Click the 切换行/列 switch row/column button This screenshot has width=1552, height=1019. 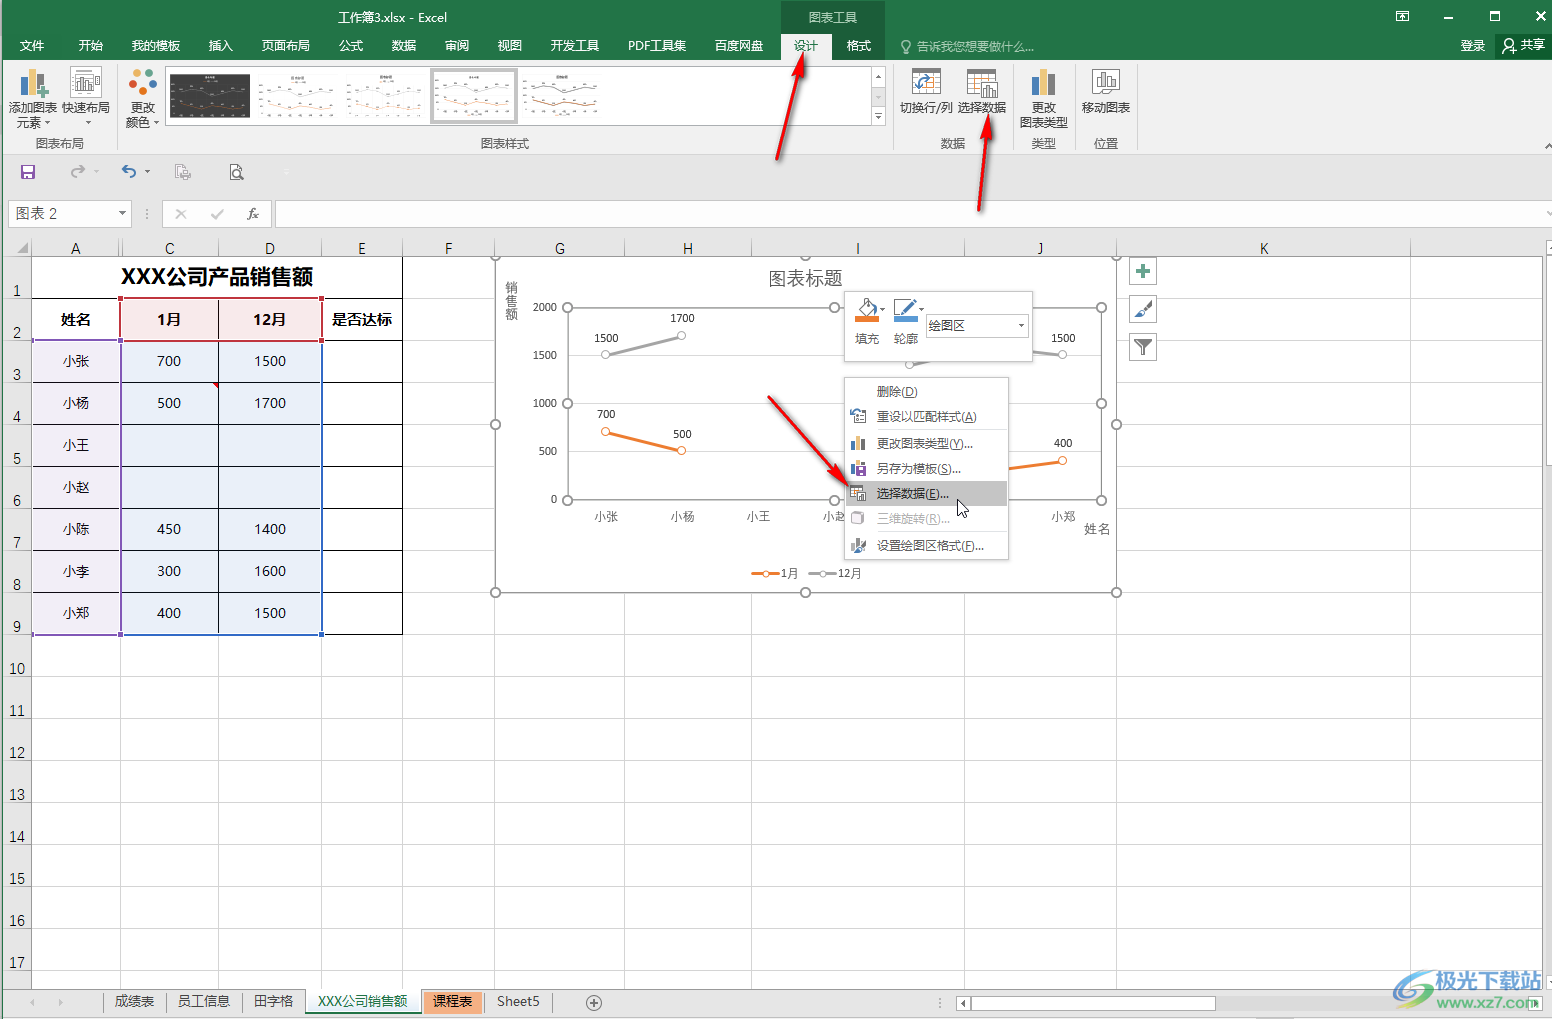click(926, 92)
